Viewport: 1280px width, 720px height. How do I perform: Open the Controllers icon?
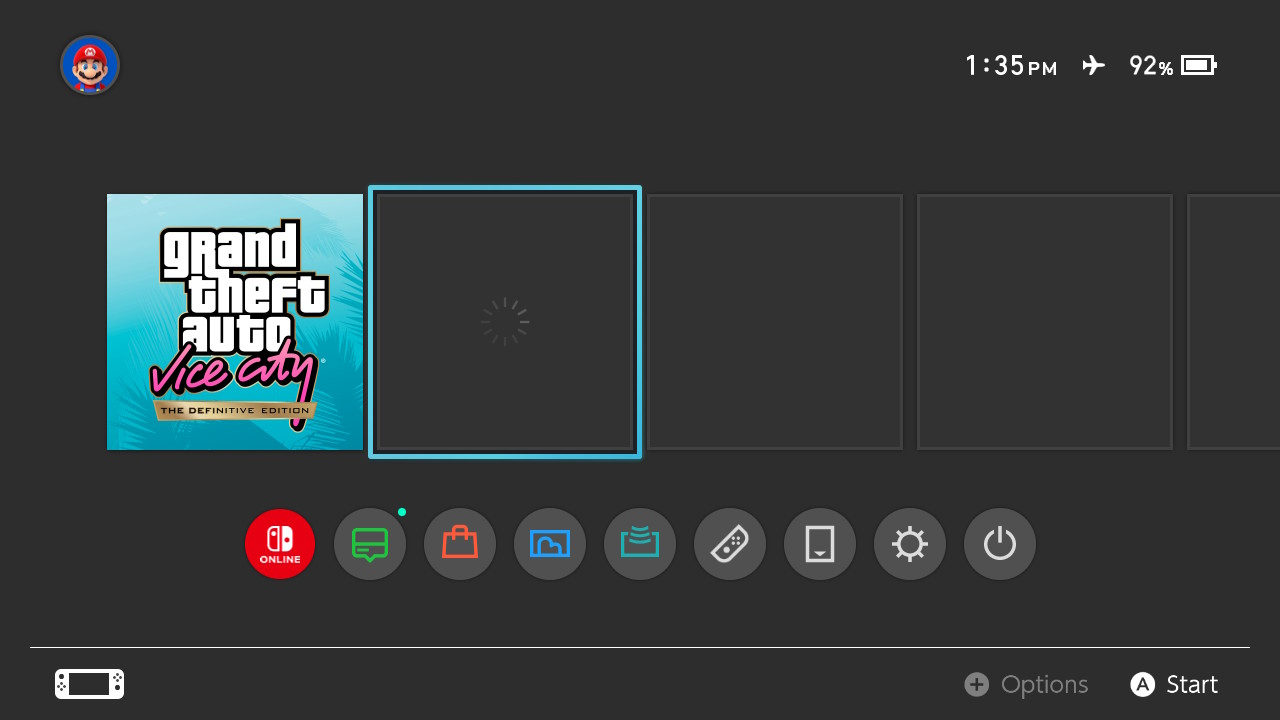pyautogui.click(x=730, y=544)
